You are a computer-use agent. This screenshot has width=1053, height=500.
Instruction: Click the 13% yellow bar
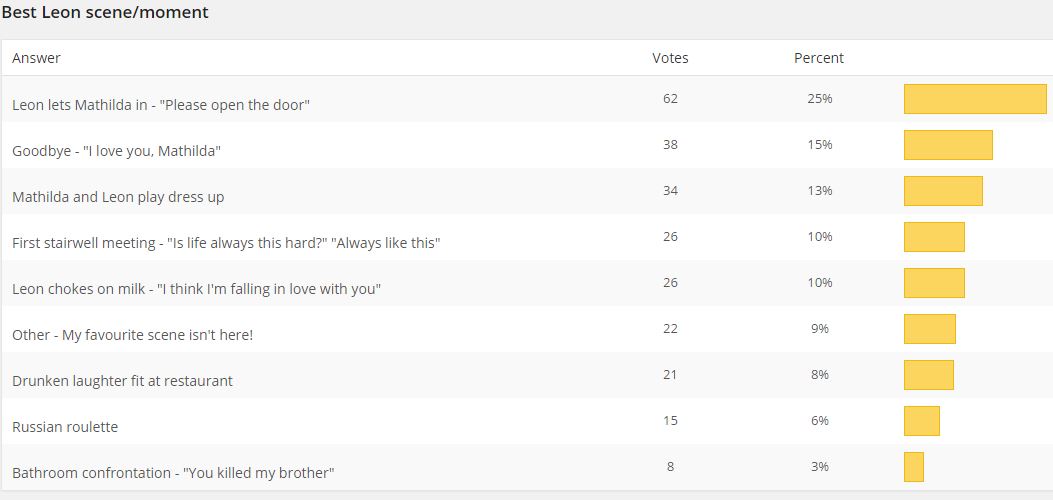click(x=944, y=191)
